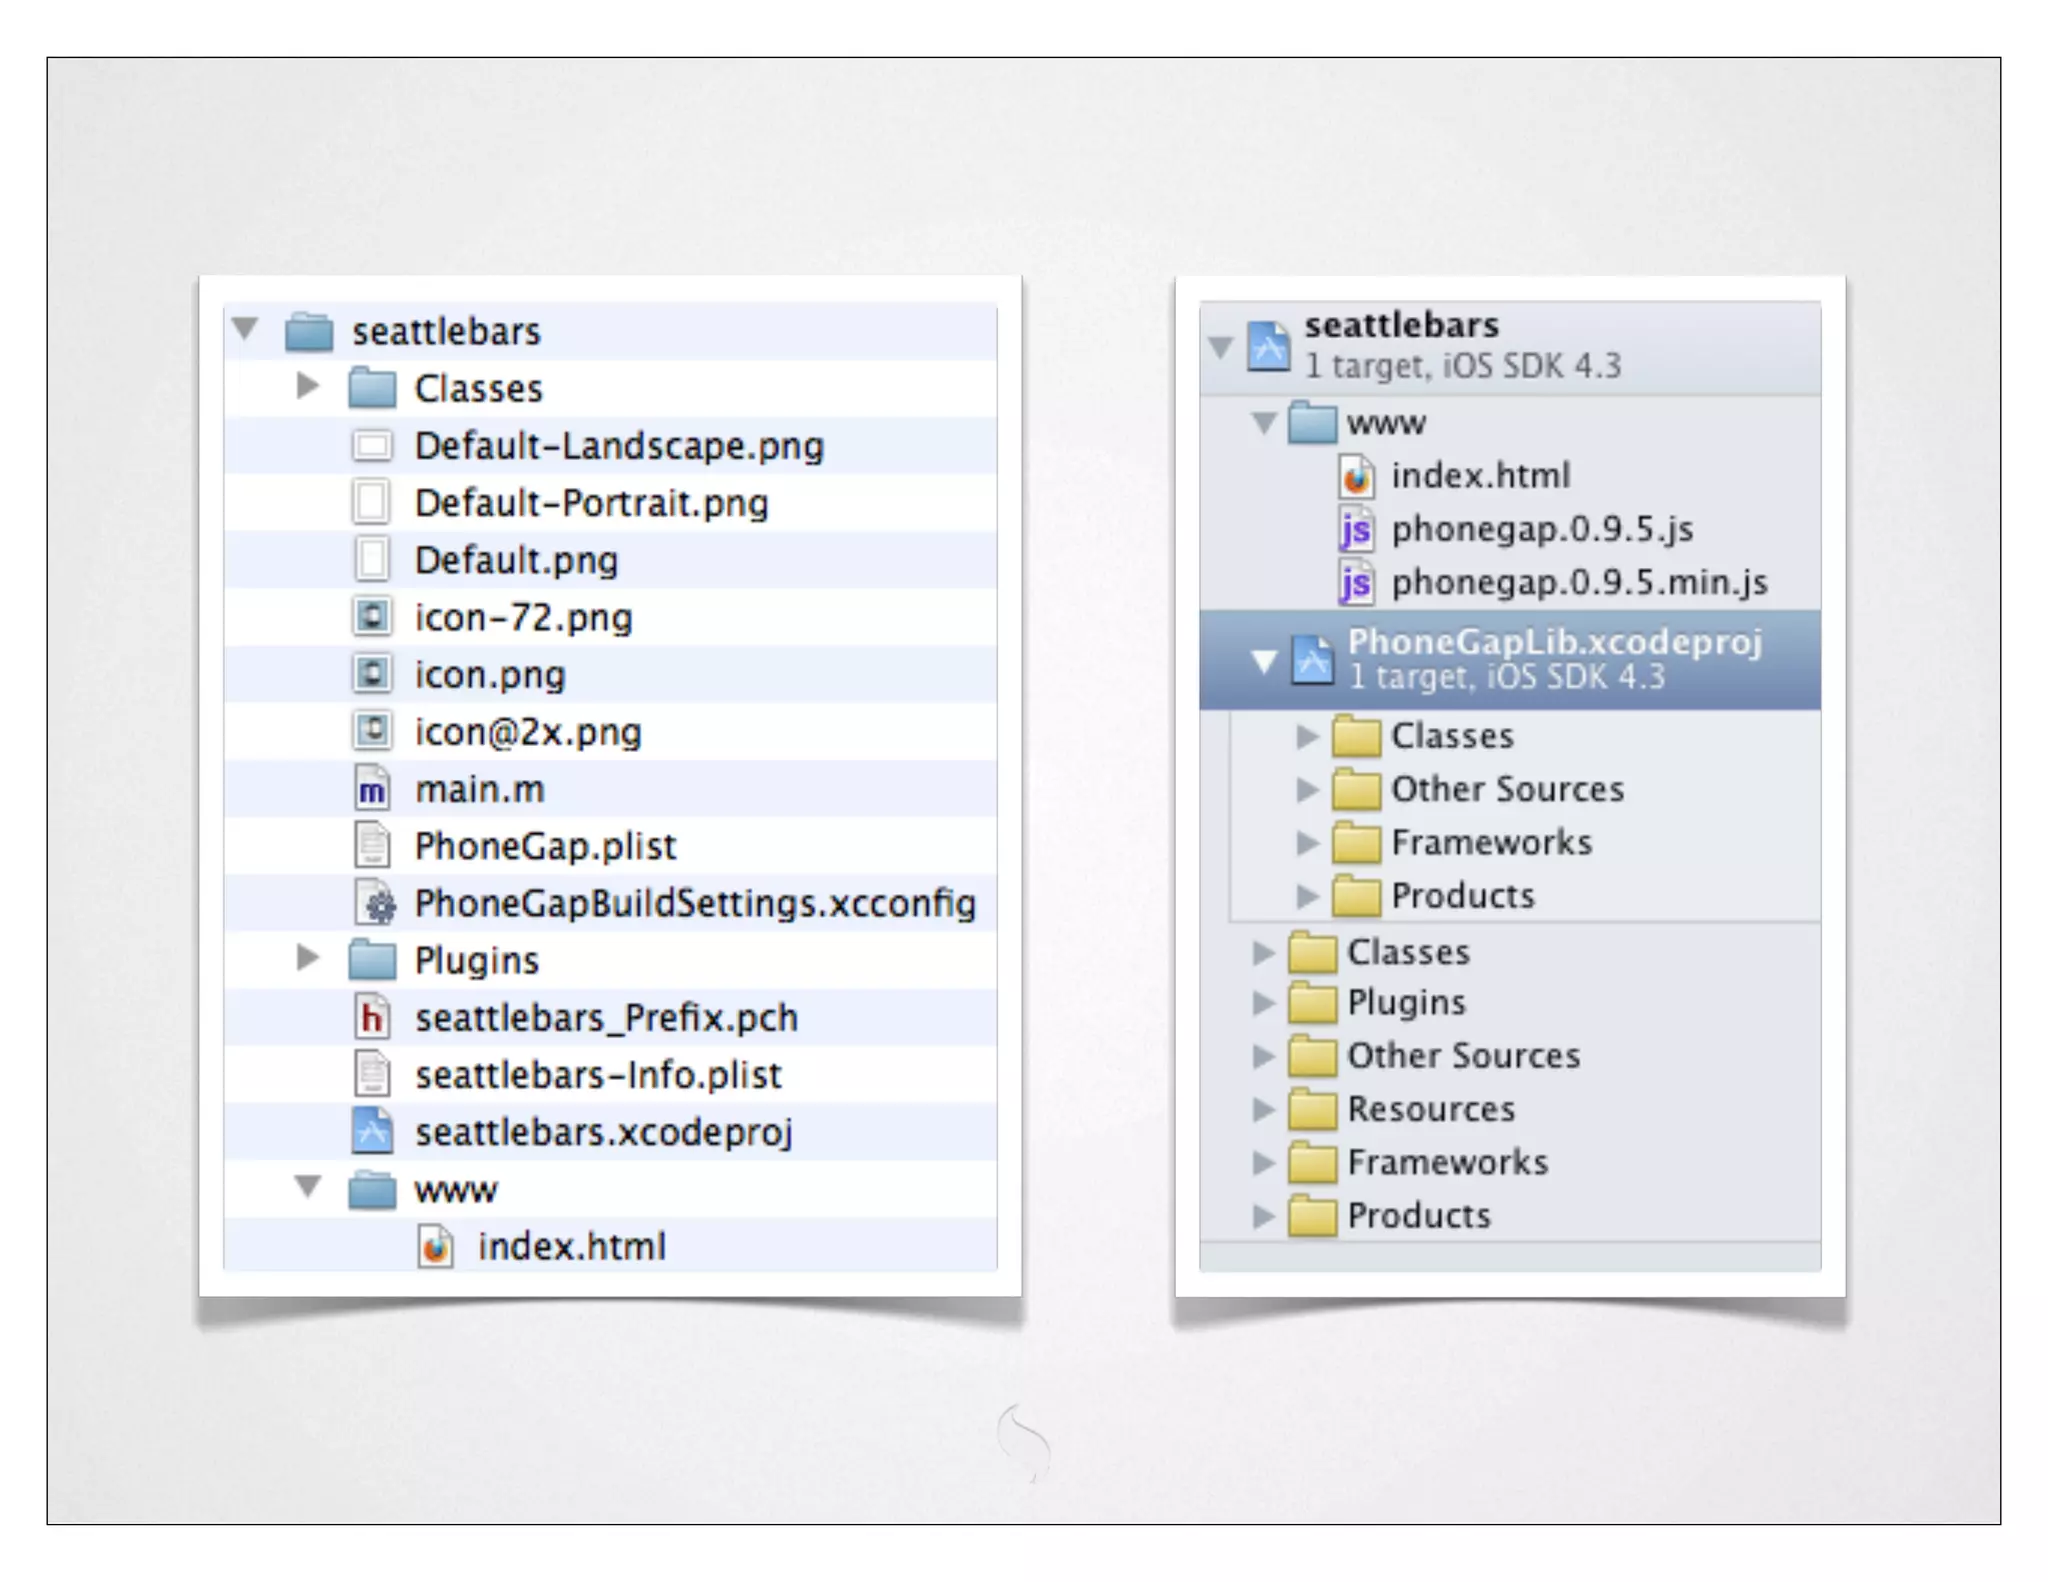Expand the Resources group in Xcode navigator
Image resolution: width=2048 pixels, height=1582 pixels.
point(1263,1109)
